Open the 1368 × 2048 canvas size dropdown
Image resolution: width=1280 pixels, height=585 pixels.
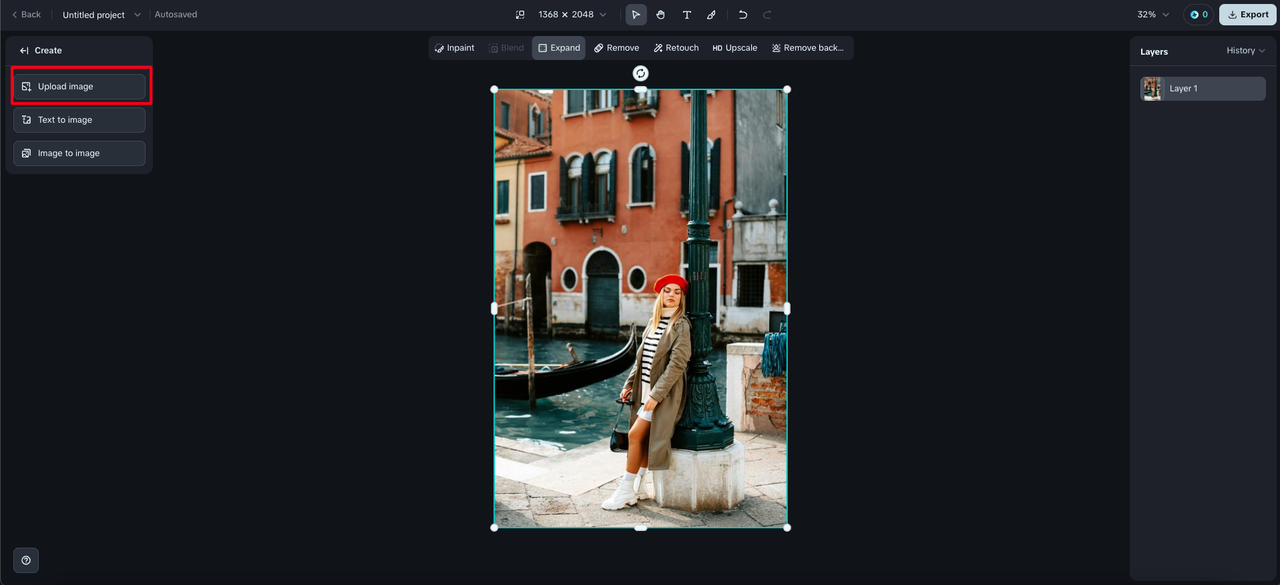click(572, 15)
